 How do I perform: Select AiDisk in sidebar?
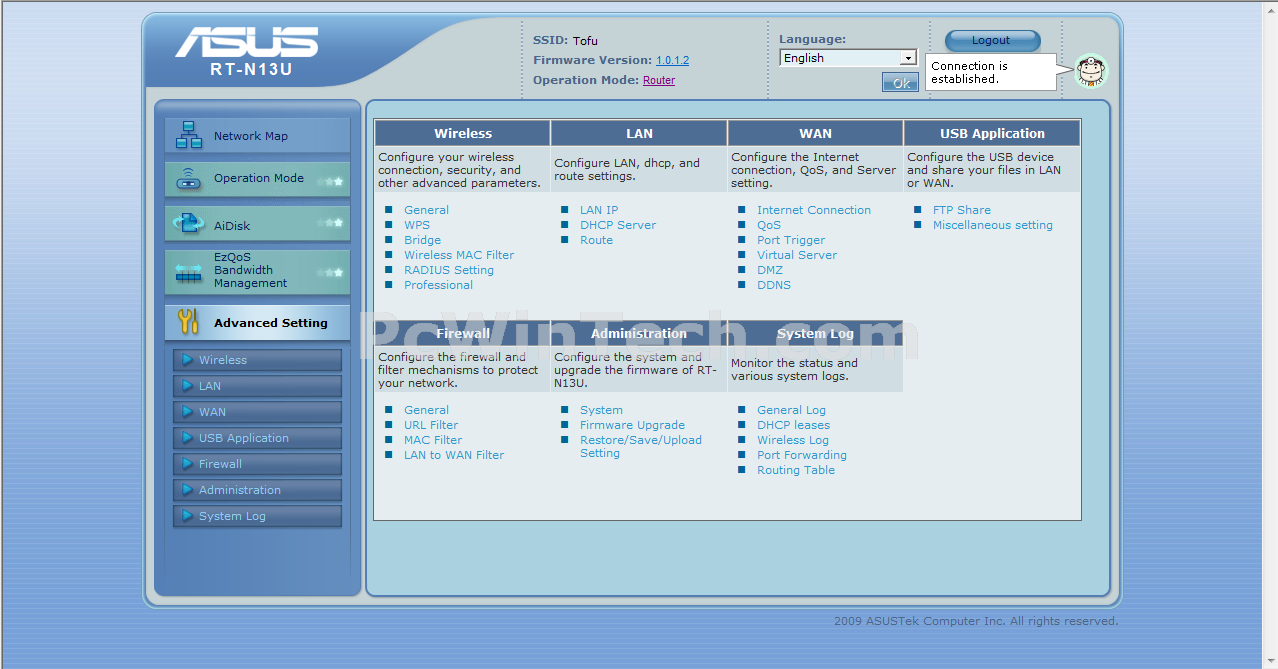[x=258, y=224]
